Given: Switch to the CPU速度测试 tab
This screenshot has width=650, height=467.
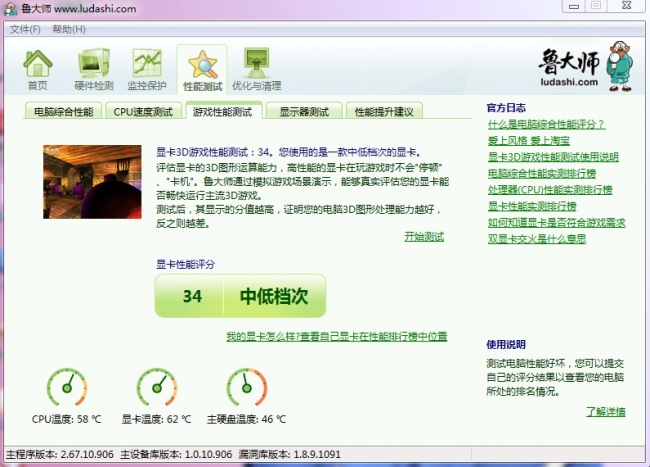Looking at the screenshot, I should [x=143, y=112].
